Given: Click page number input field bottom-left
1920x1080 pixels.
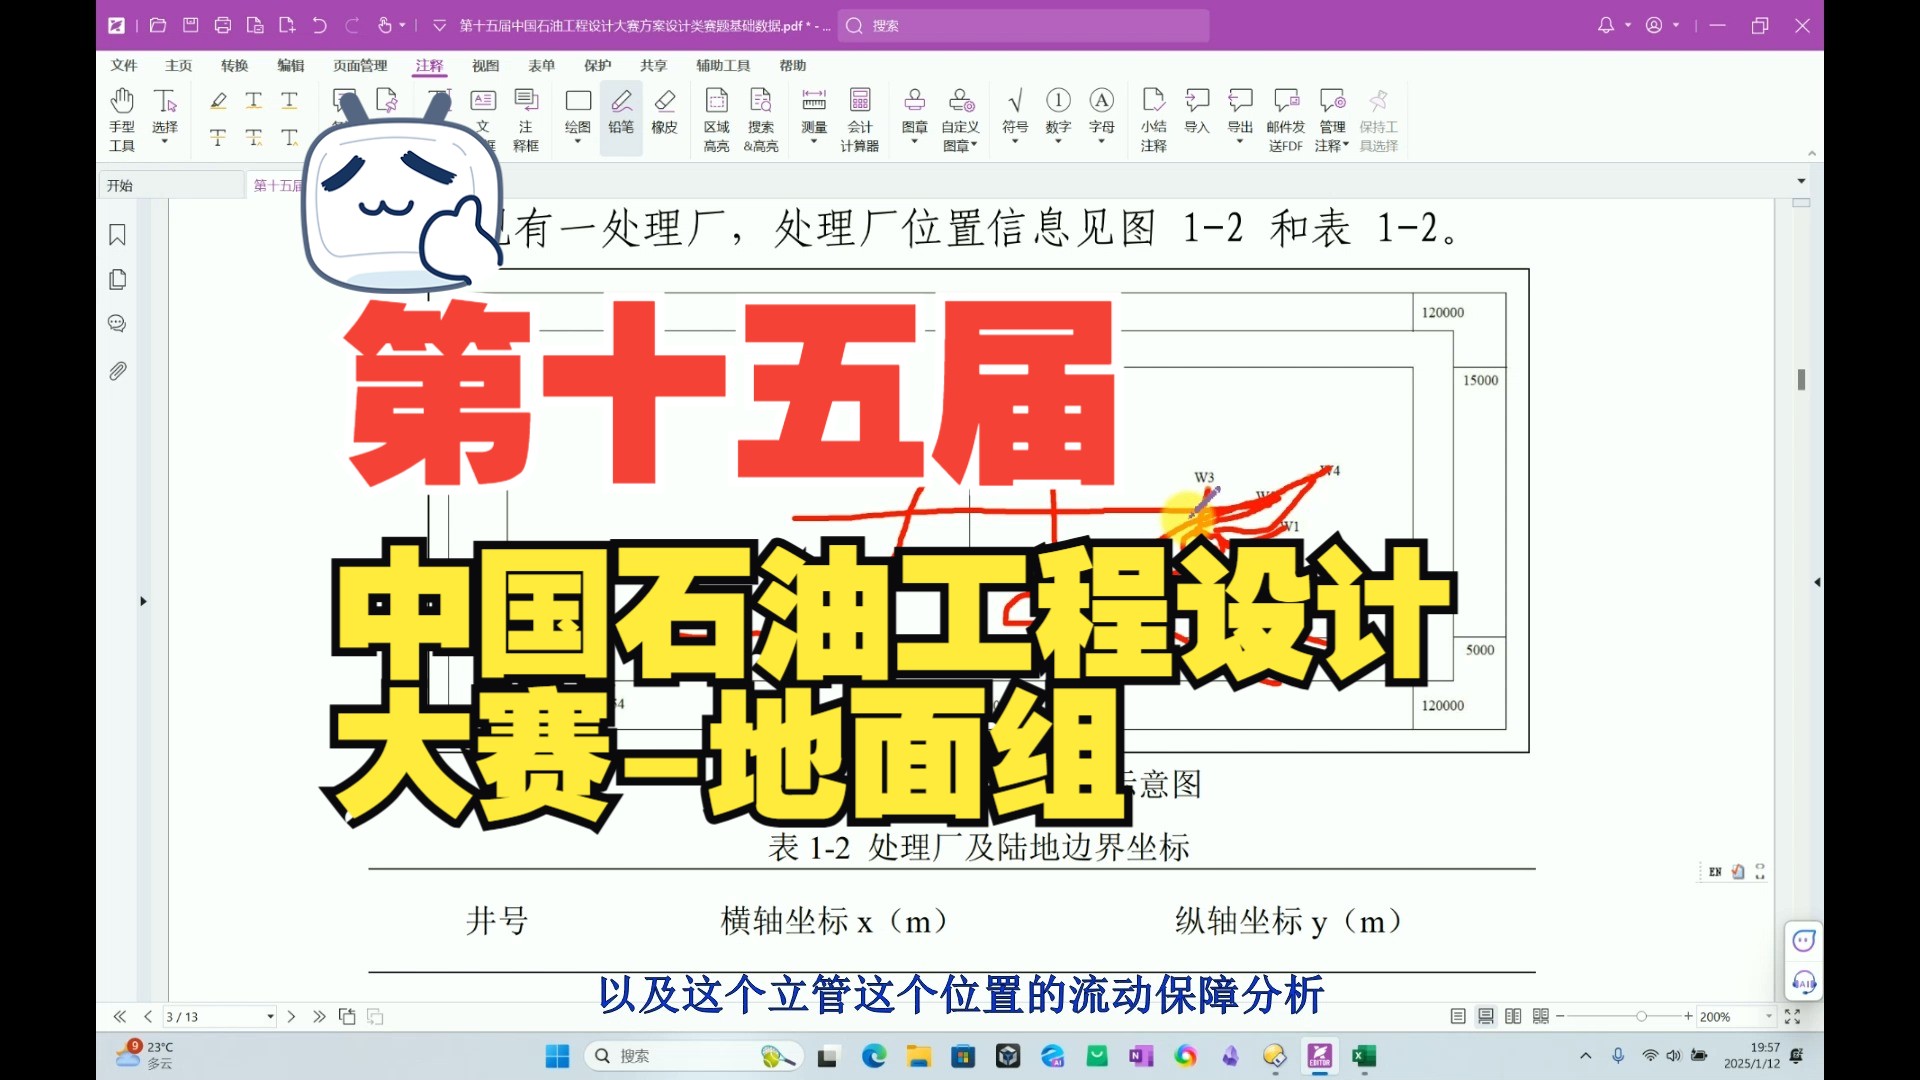Looking at the screenshot, I should pyautogui.click(x=216, y=1015).
